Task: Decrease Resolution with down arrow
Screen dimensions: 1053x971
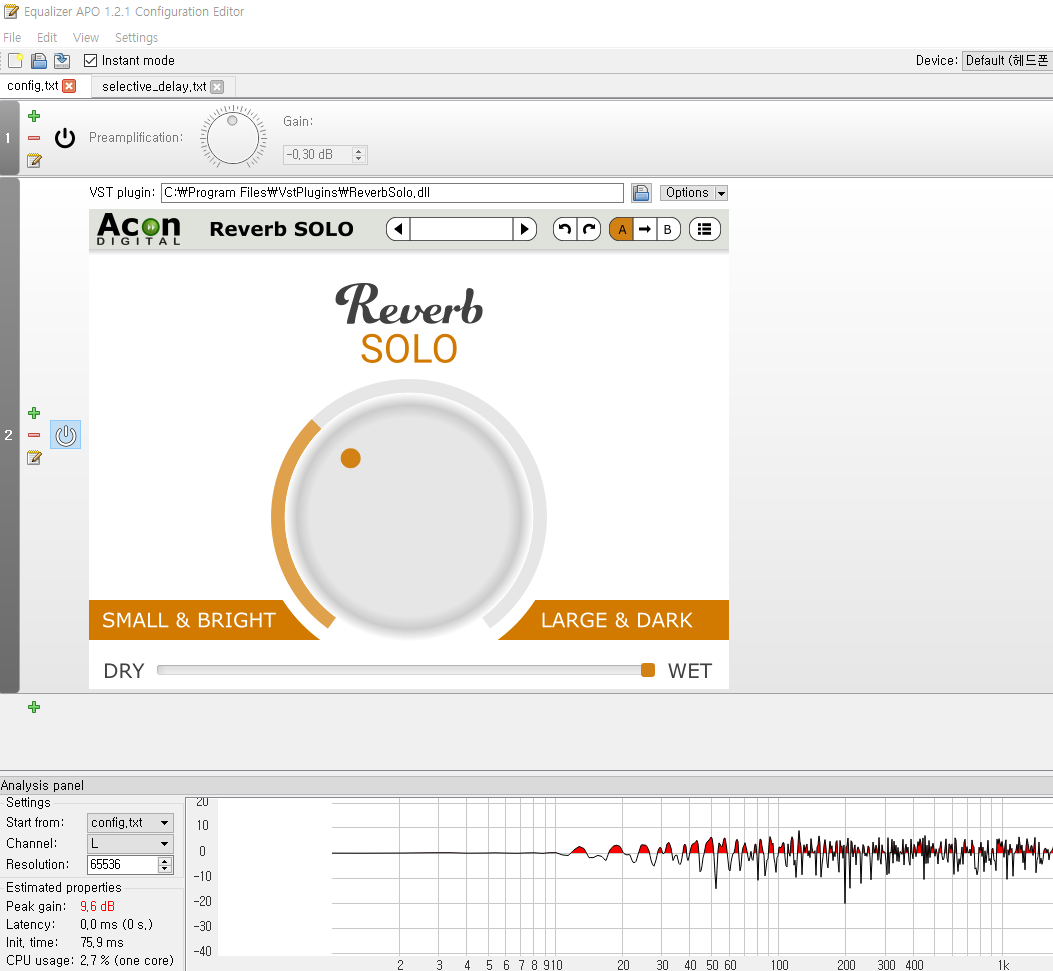Action: tap(165, 869)
